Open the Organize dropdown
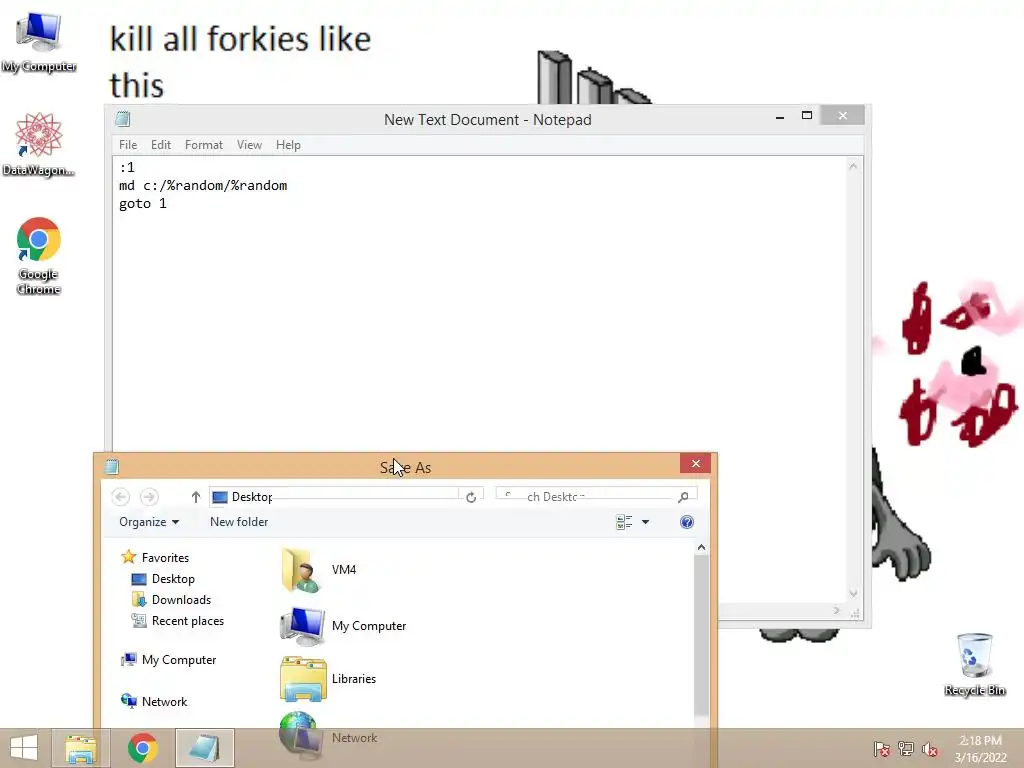Screen dimensions: 1024x768 [x=149, y=522]
